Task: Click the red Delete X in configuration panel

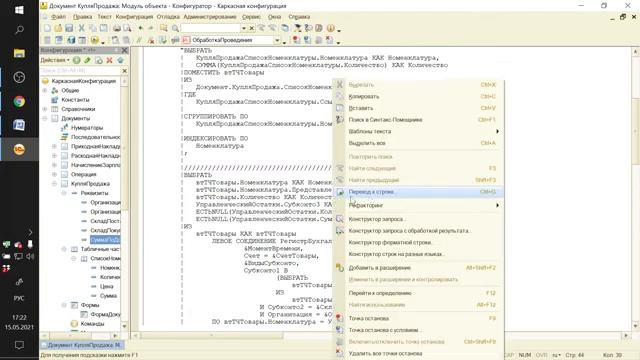Action: [x=109, y=60]
